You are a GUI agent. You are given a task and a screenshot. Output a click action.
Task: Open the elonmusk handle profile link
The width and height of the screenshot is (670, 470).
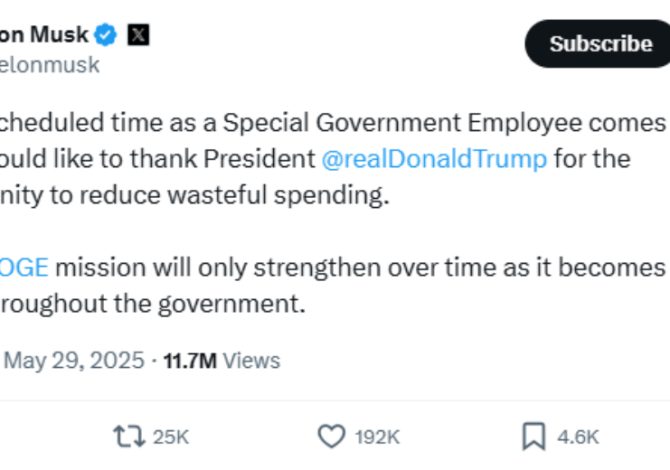click(50, 65)
